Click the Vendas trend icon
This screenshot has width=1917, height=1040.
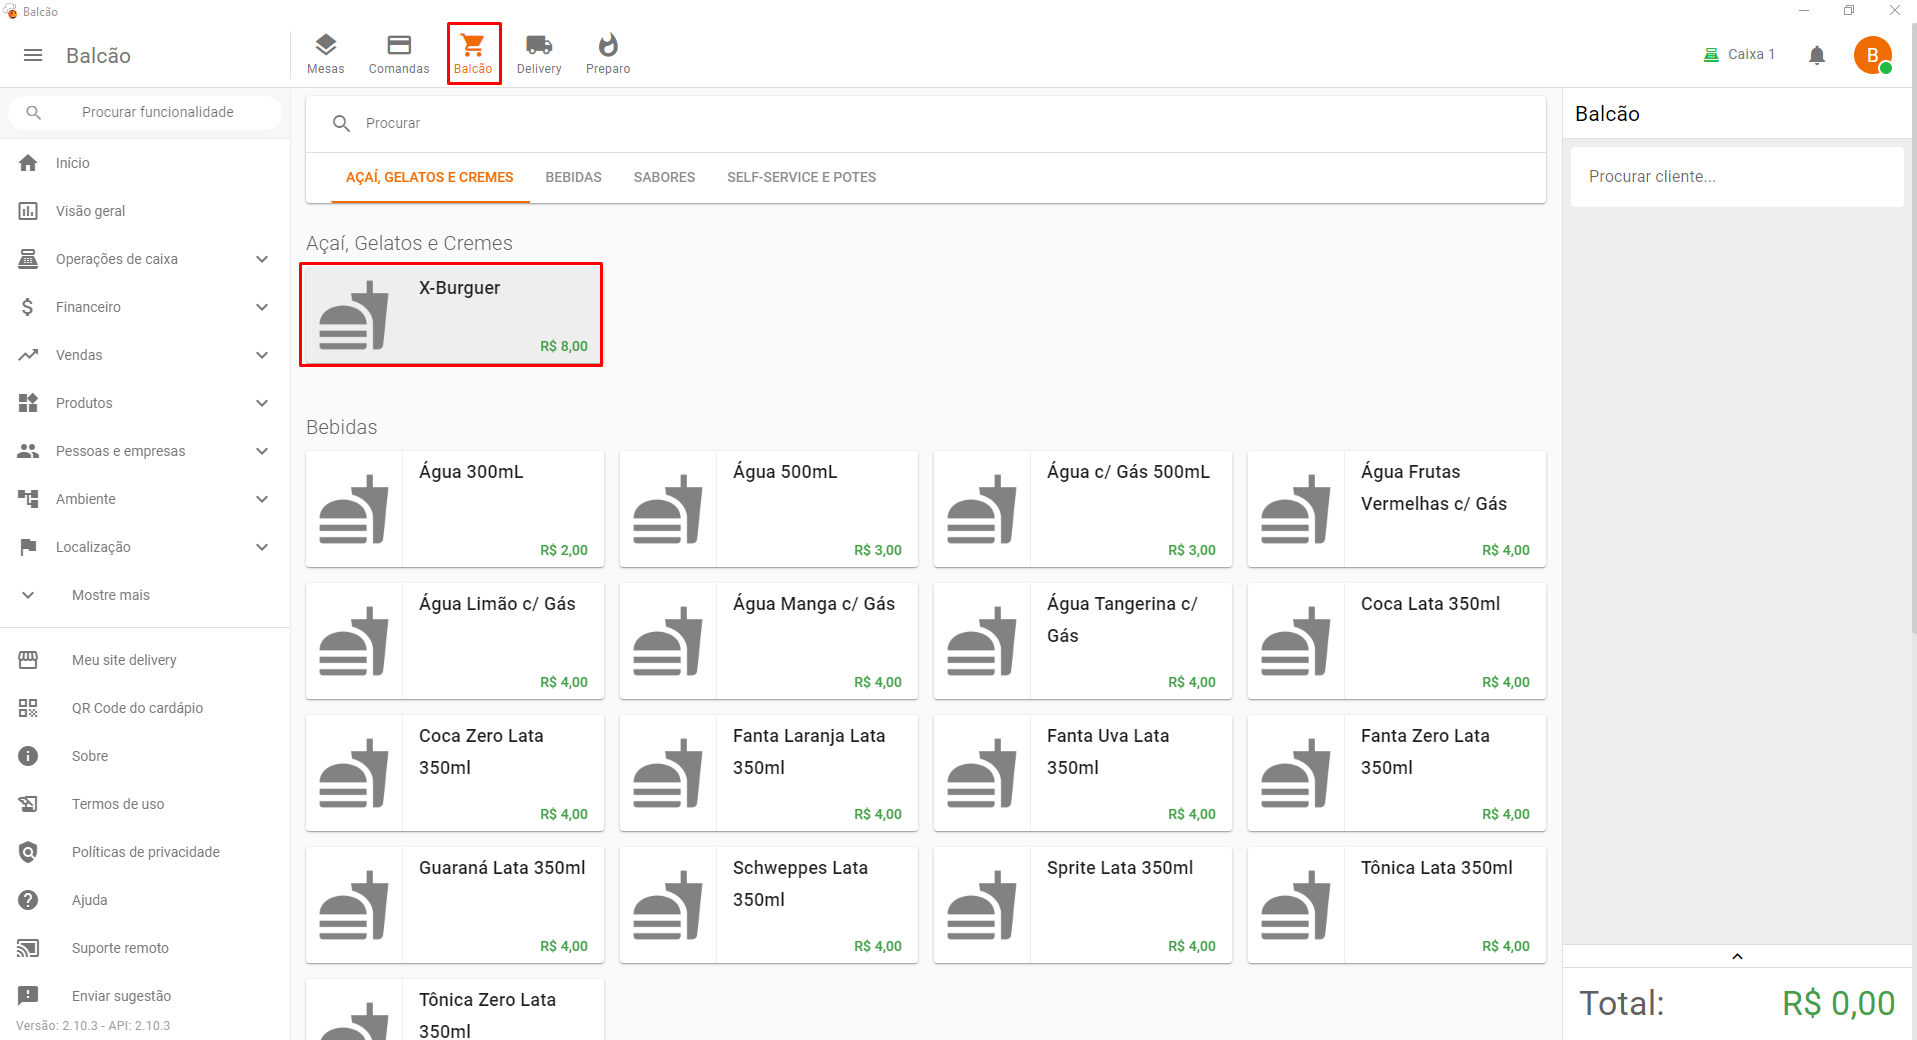click(x=28, y=355)
